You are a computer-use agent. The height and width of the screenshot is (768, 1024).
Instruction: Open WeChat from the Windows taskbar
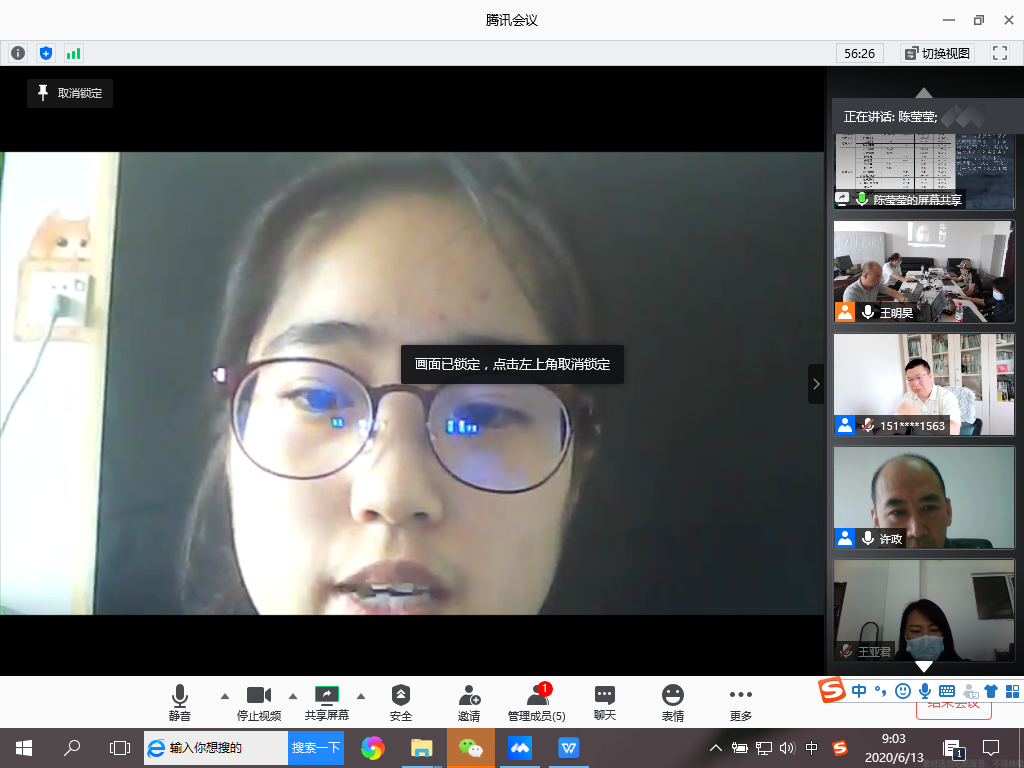tap(470, 747)
